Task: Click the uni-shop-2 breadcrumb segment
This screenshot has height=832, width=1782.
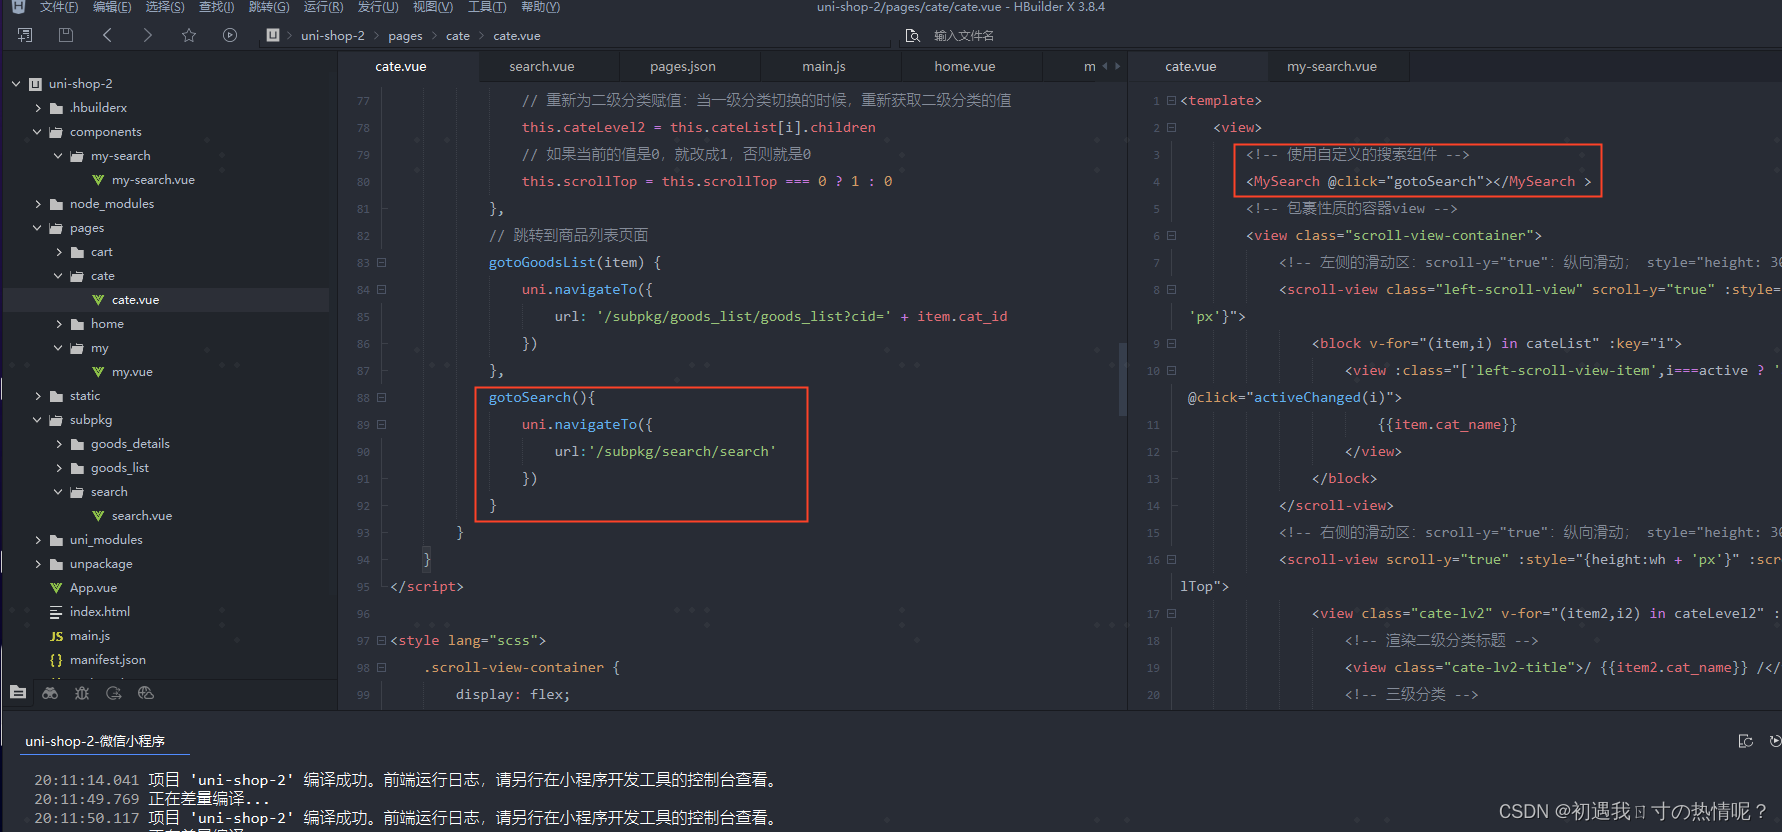Action: [x=333, y=36]
